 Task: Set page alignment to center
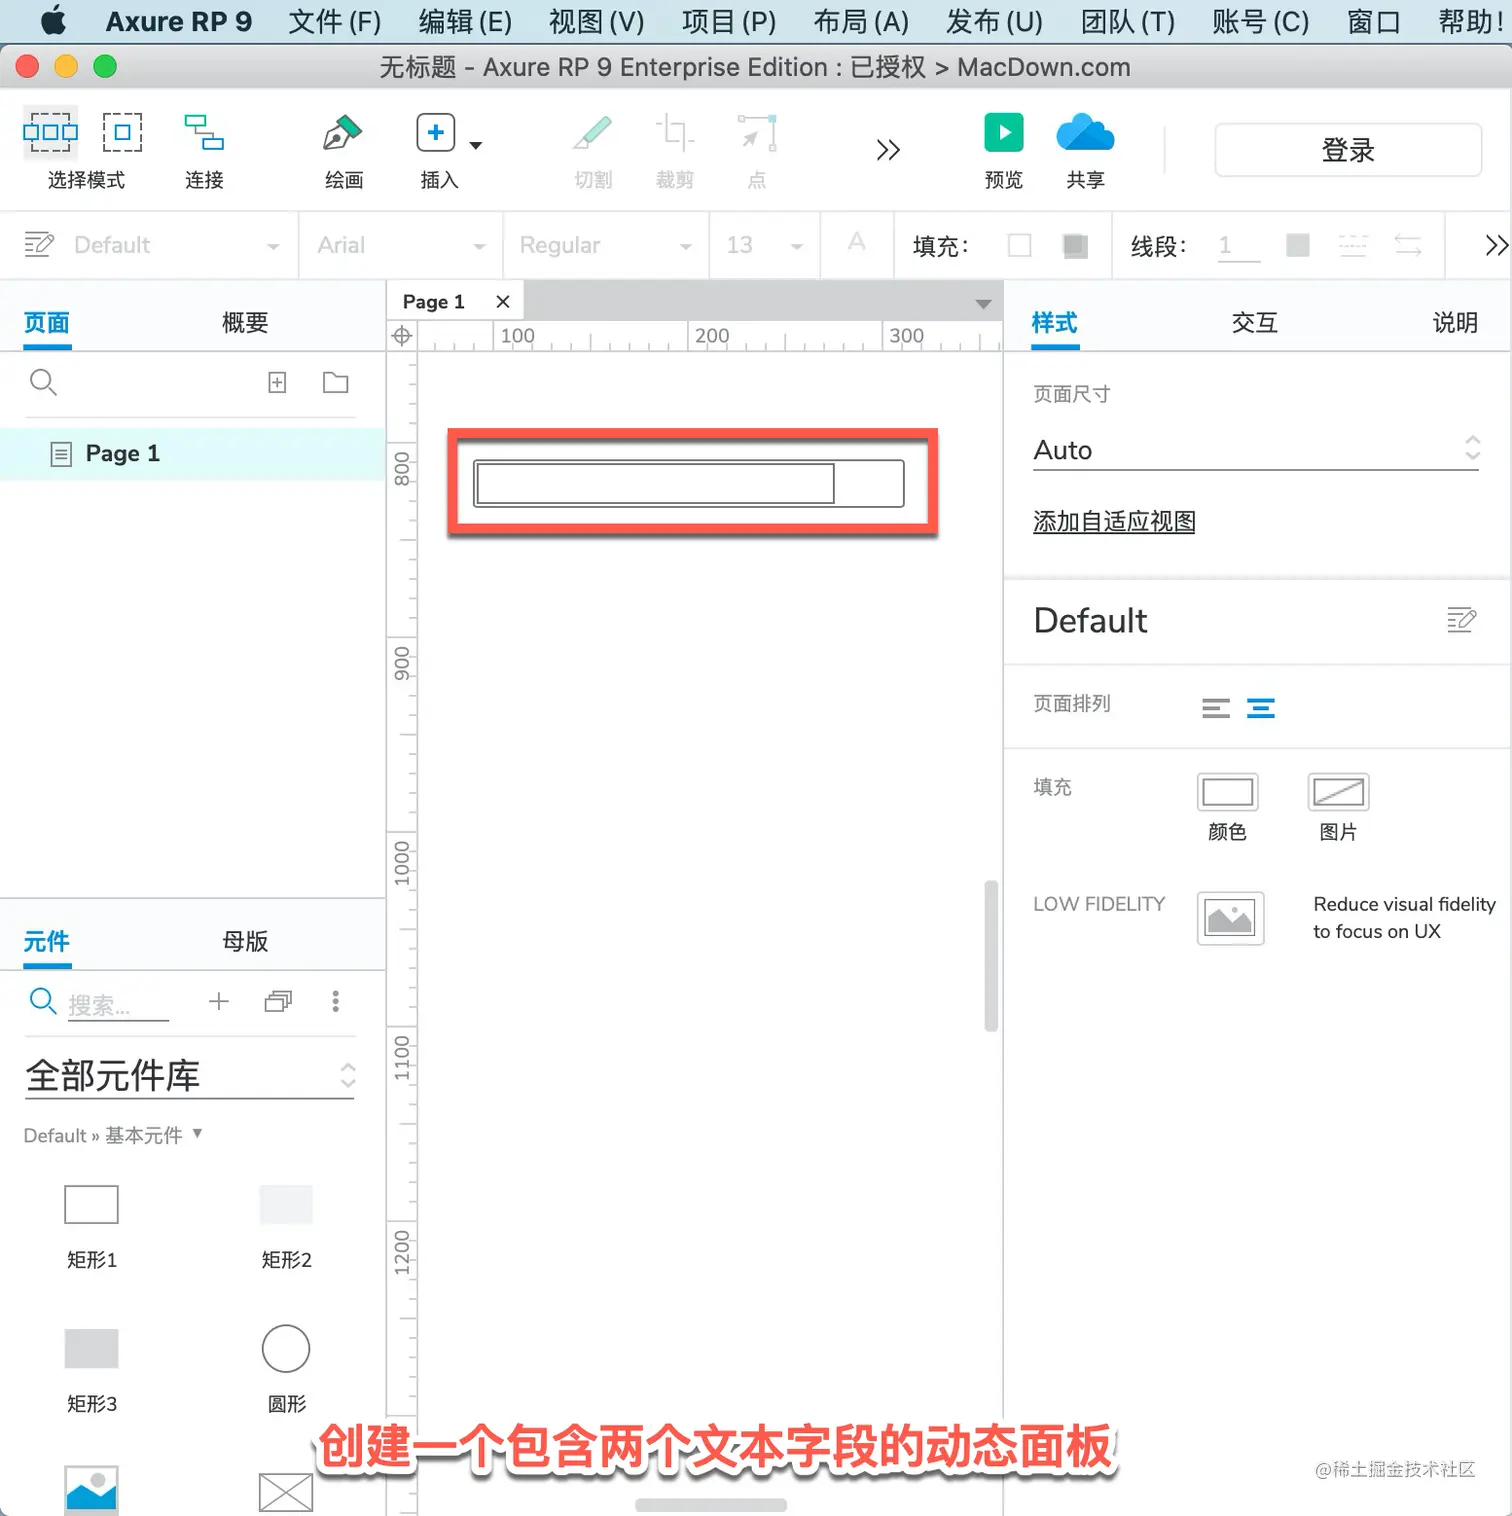1261,708
